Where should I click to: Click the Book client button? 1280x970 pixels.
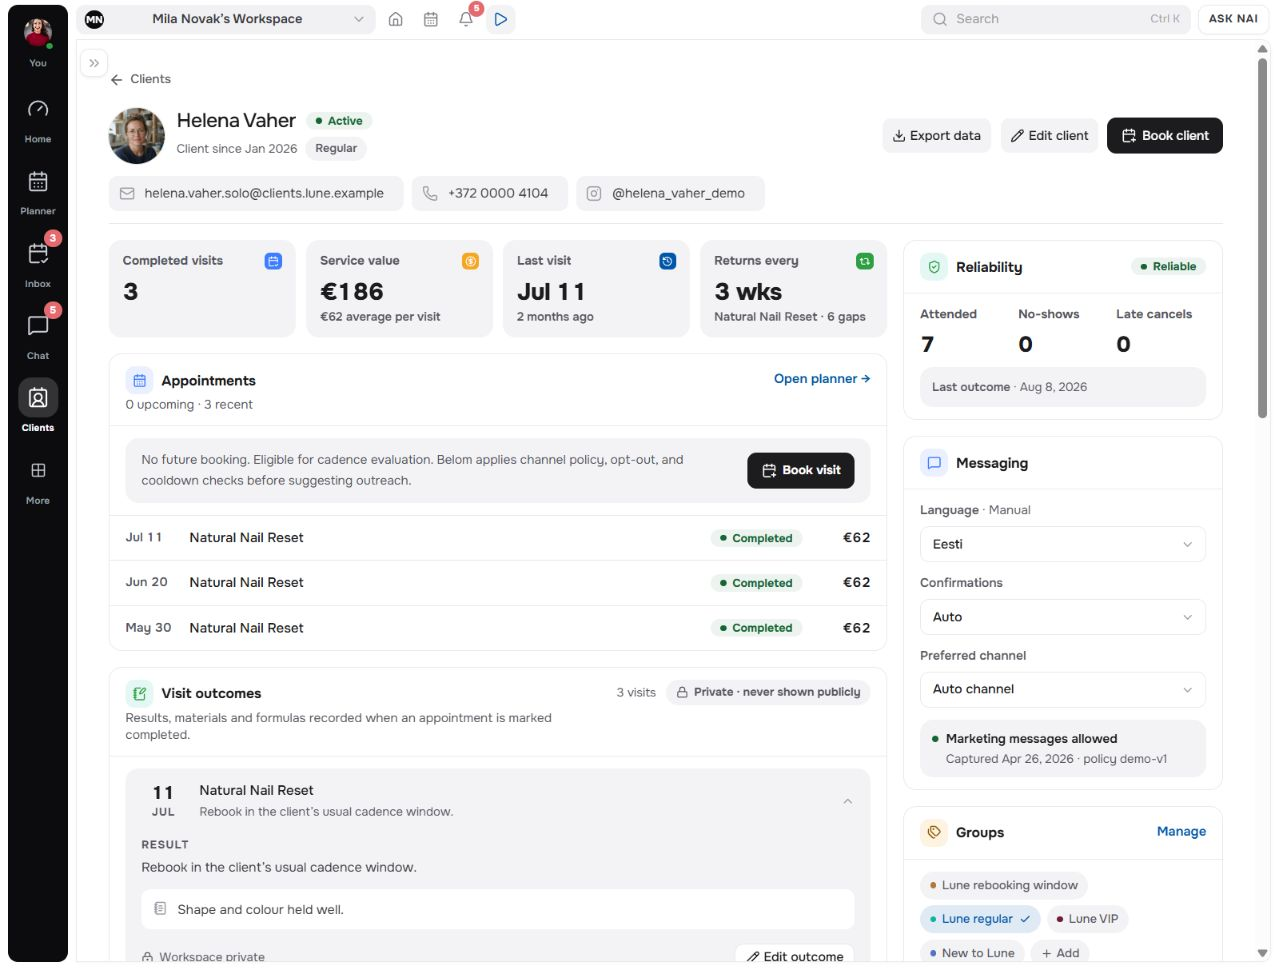click(x=1165, y=136)
